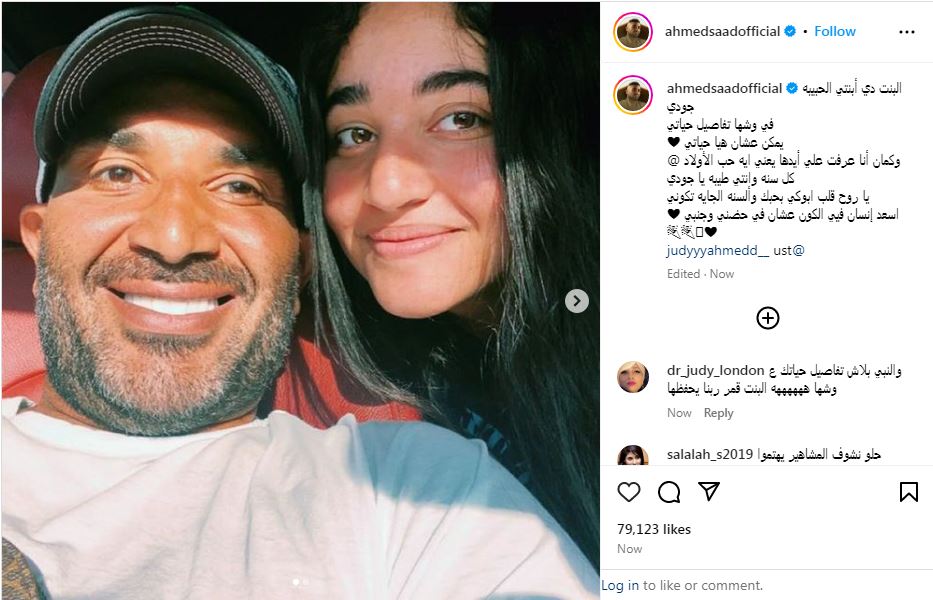Viewport: 933px width, 600px height.
Task: Open the comment bubble icon
Action: tap(669, 492)
